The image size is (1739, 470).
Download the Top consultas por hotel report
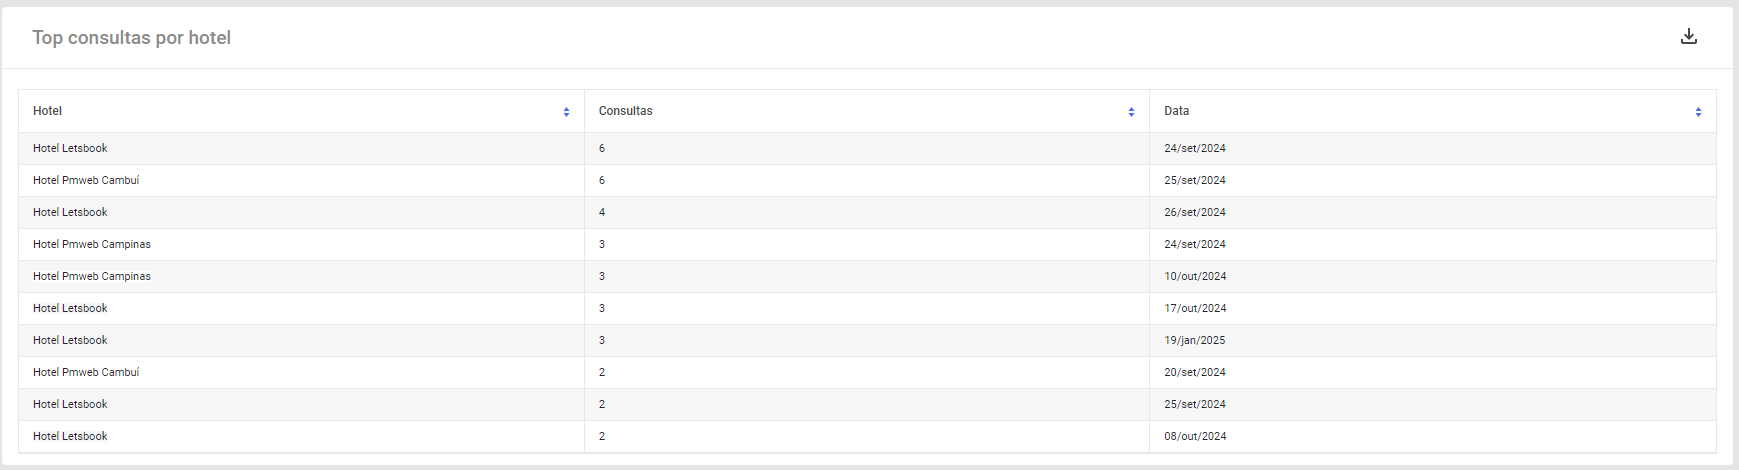1689,37
